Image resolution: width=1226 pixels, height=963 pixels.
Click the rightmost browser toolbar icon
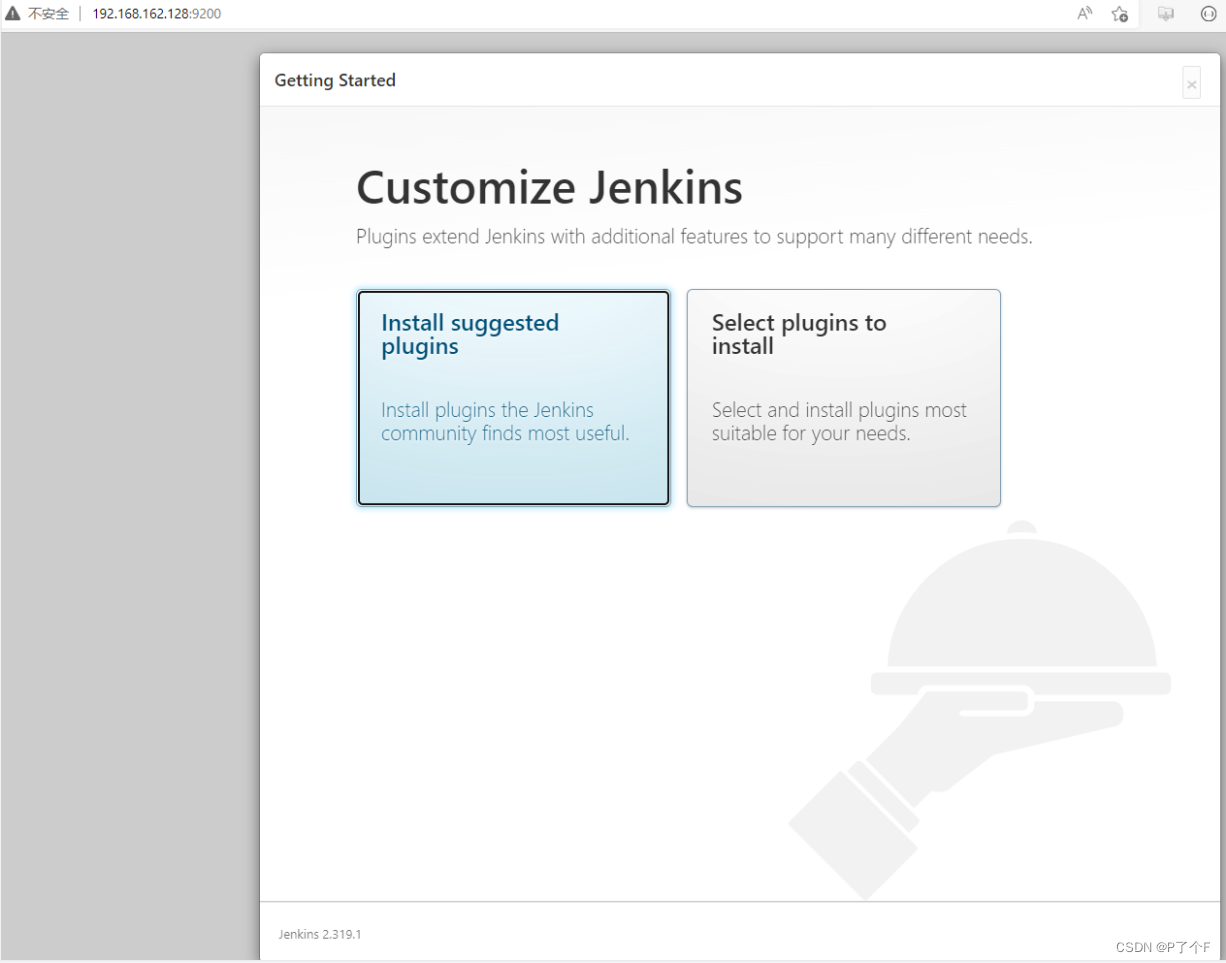[x=1208, y=14]
